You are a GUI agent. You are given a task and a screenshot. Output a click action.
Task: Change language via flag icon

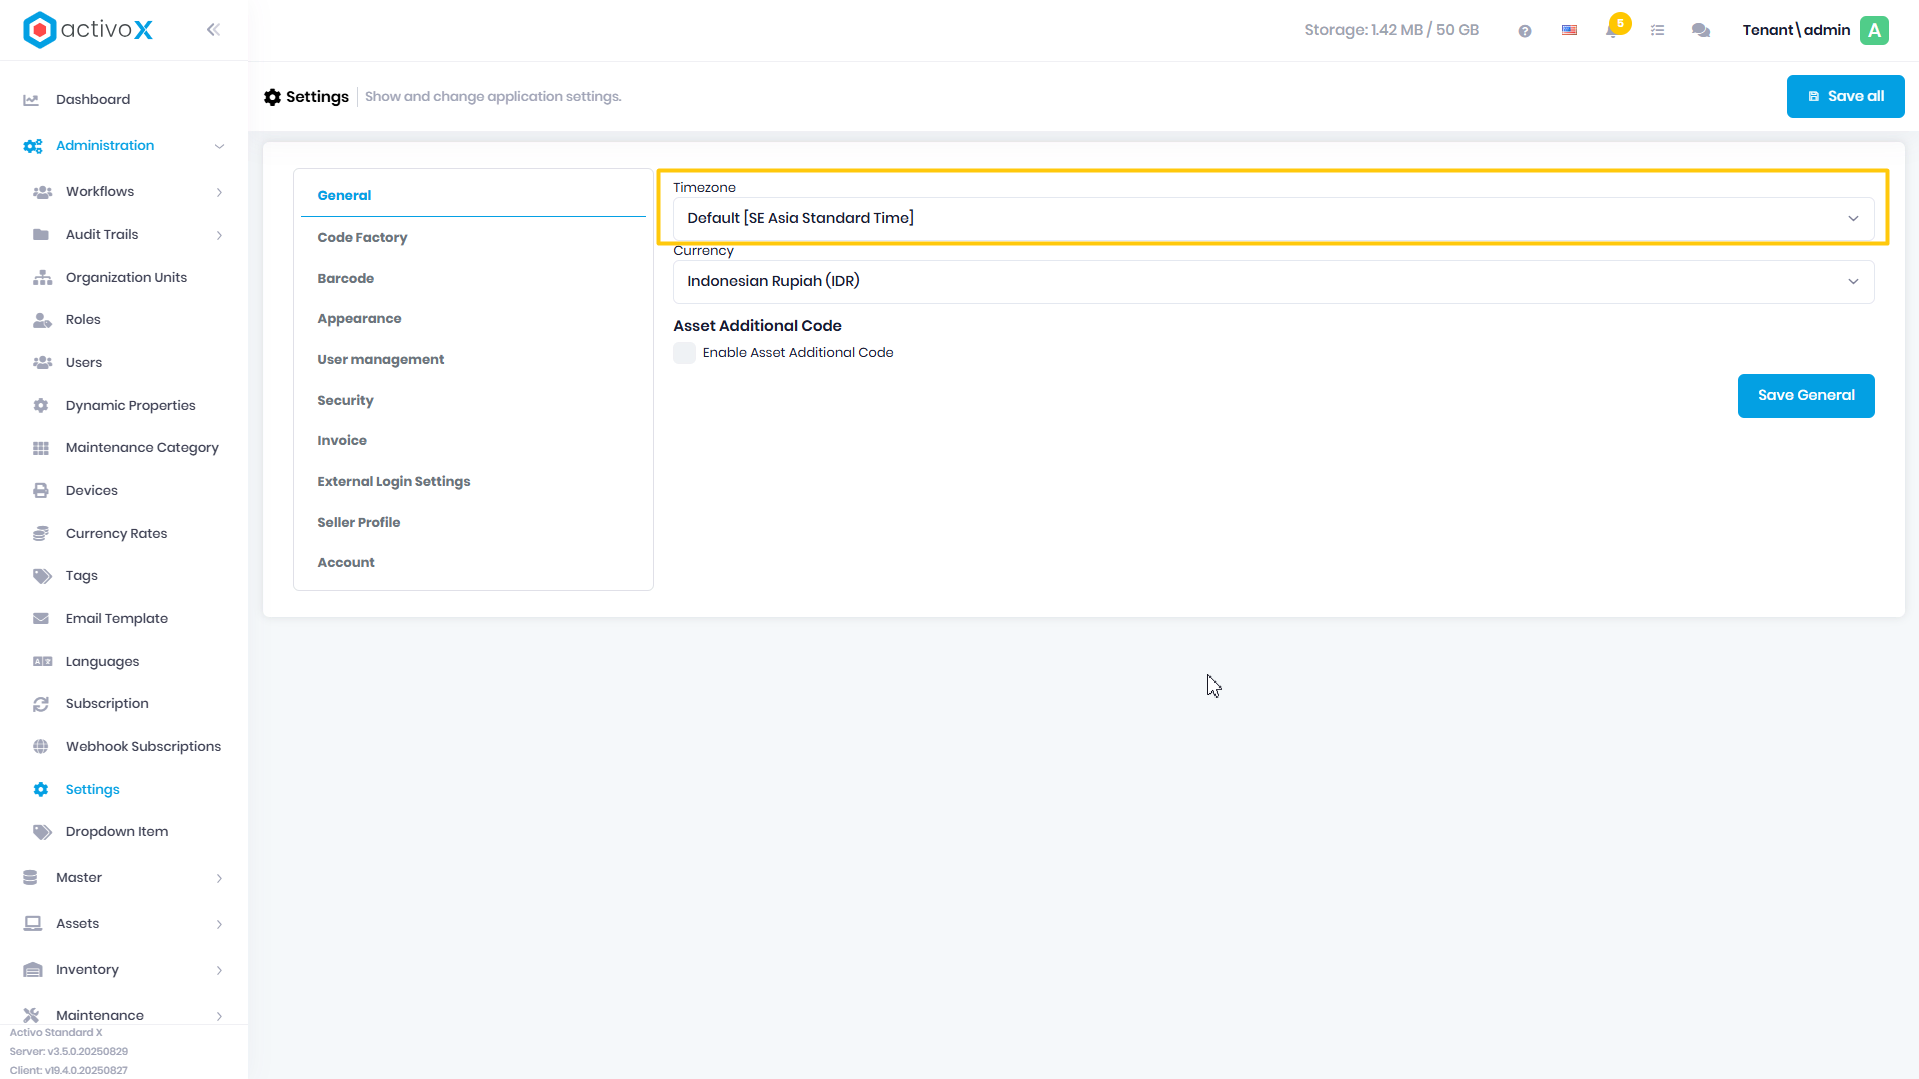1569,31
